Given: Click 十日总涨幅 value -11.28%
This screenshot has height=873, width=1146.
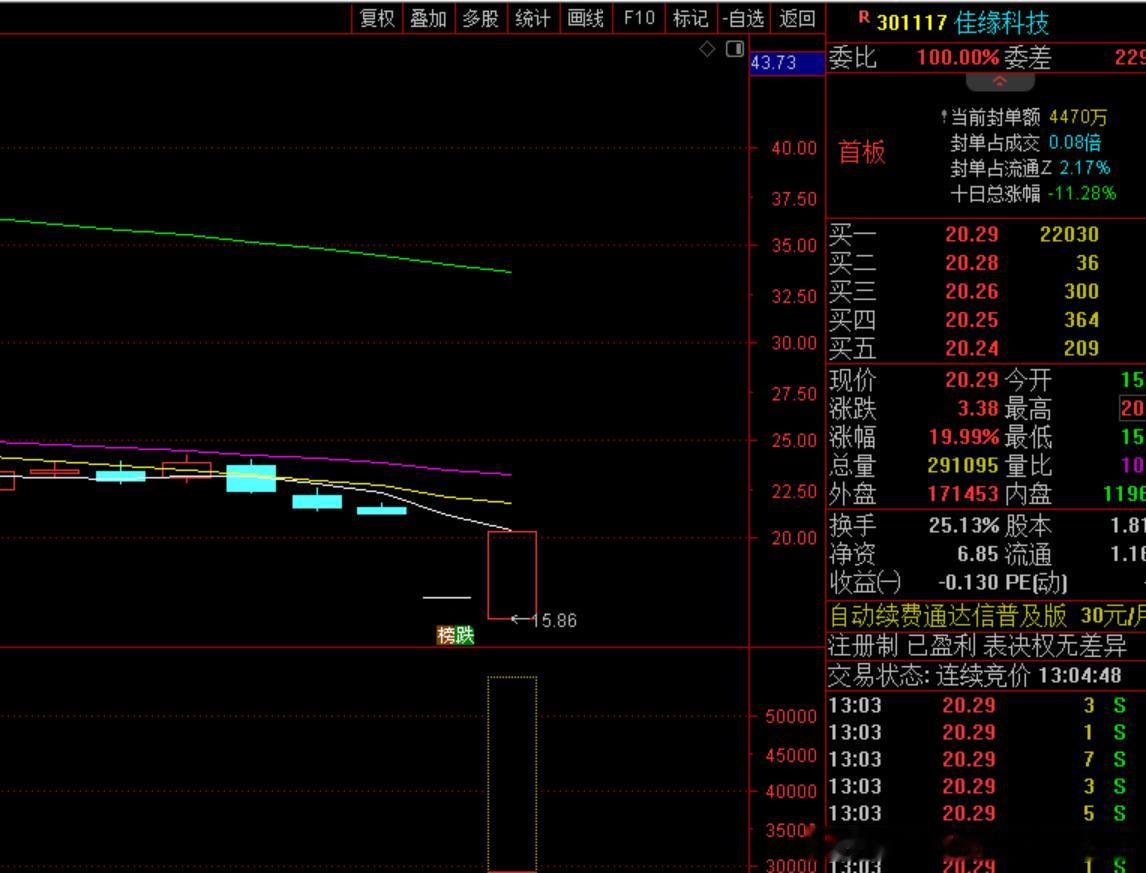Looking at the screenshot, I should click(x=1082, y=194).
